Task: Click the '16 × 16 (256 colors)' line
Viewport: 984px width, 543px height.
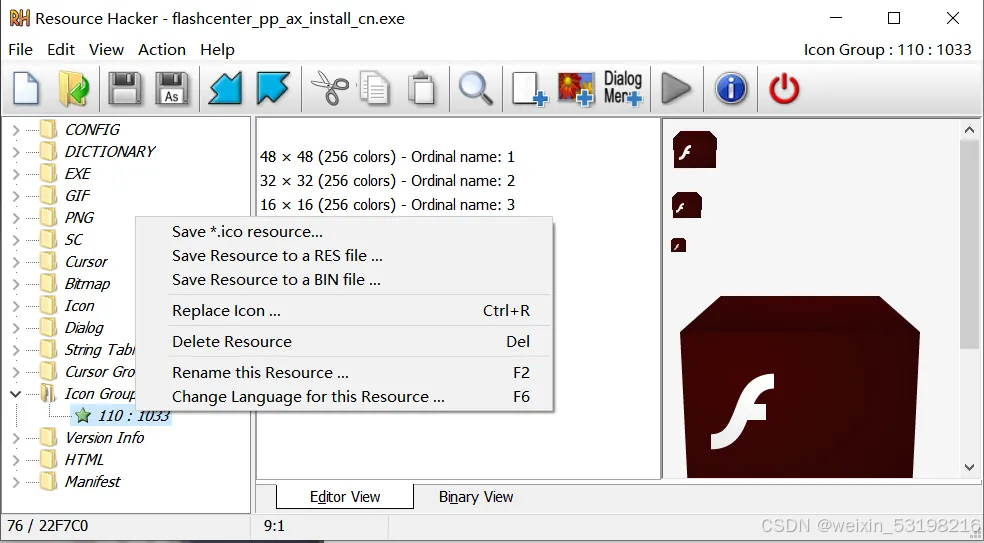Action: point(387,205)
